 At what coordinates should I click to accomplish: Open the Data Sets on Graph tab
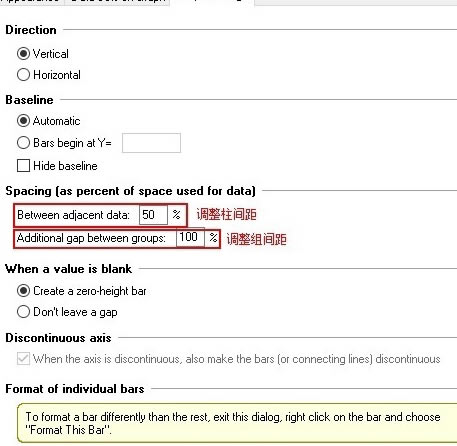117,2
